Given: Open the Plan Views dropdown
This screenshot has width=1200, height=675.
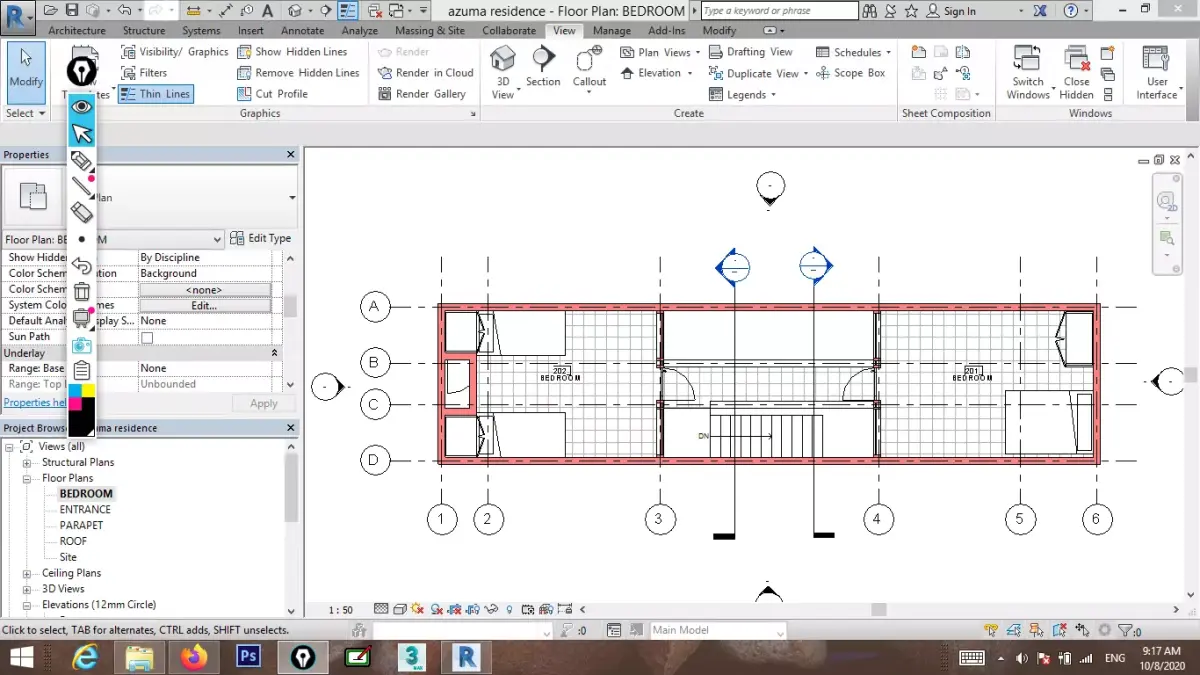Looking at the screenshot, I should coord(658,52).
